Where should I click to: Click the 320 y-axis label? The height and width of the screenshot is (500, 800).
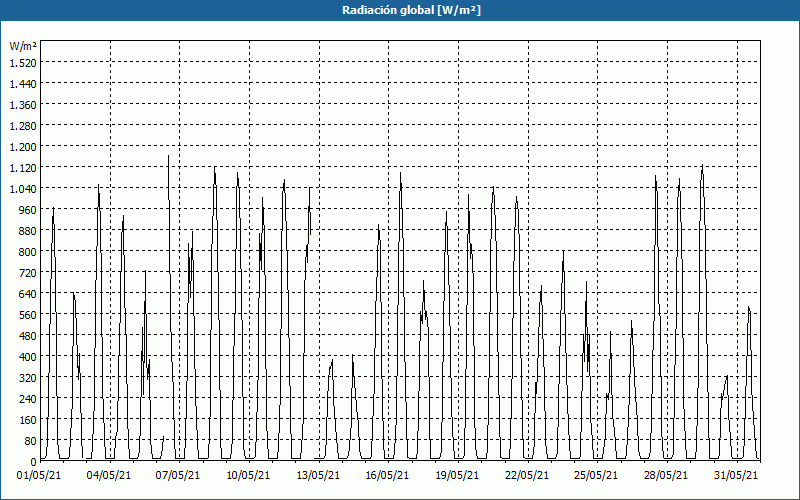28,378
